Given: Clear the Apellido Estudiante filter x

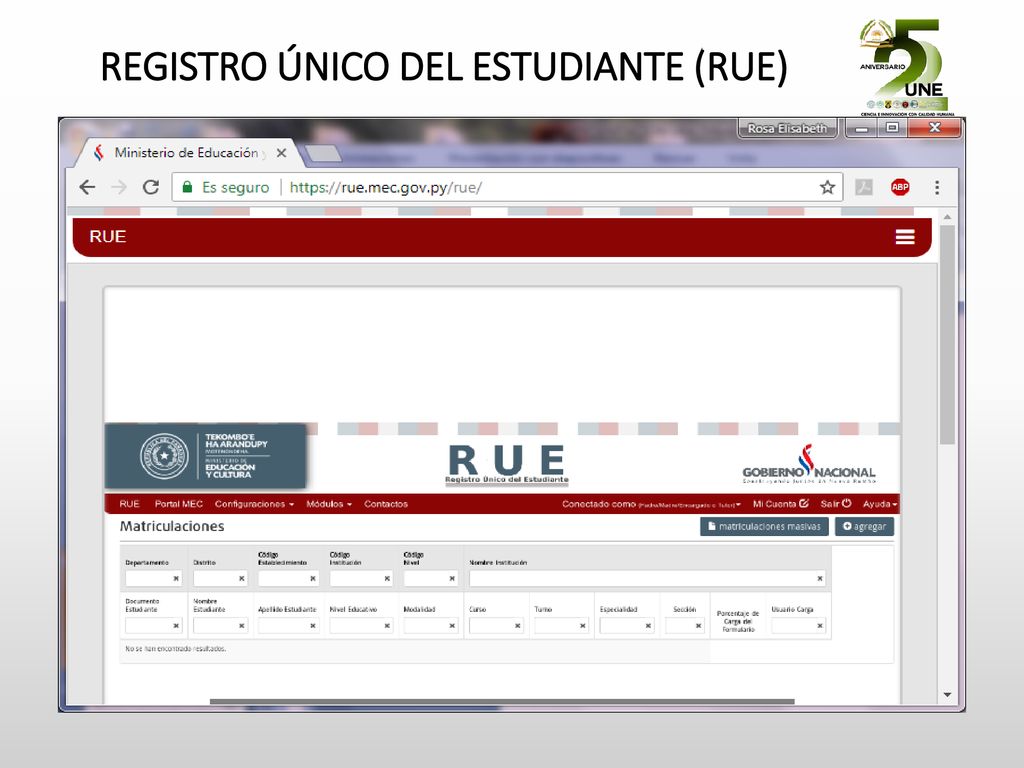Looking at the screenshot, I should pyautogui.click(x=313, y=626).
